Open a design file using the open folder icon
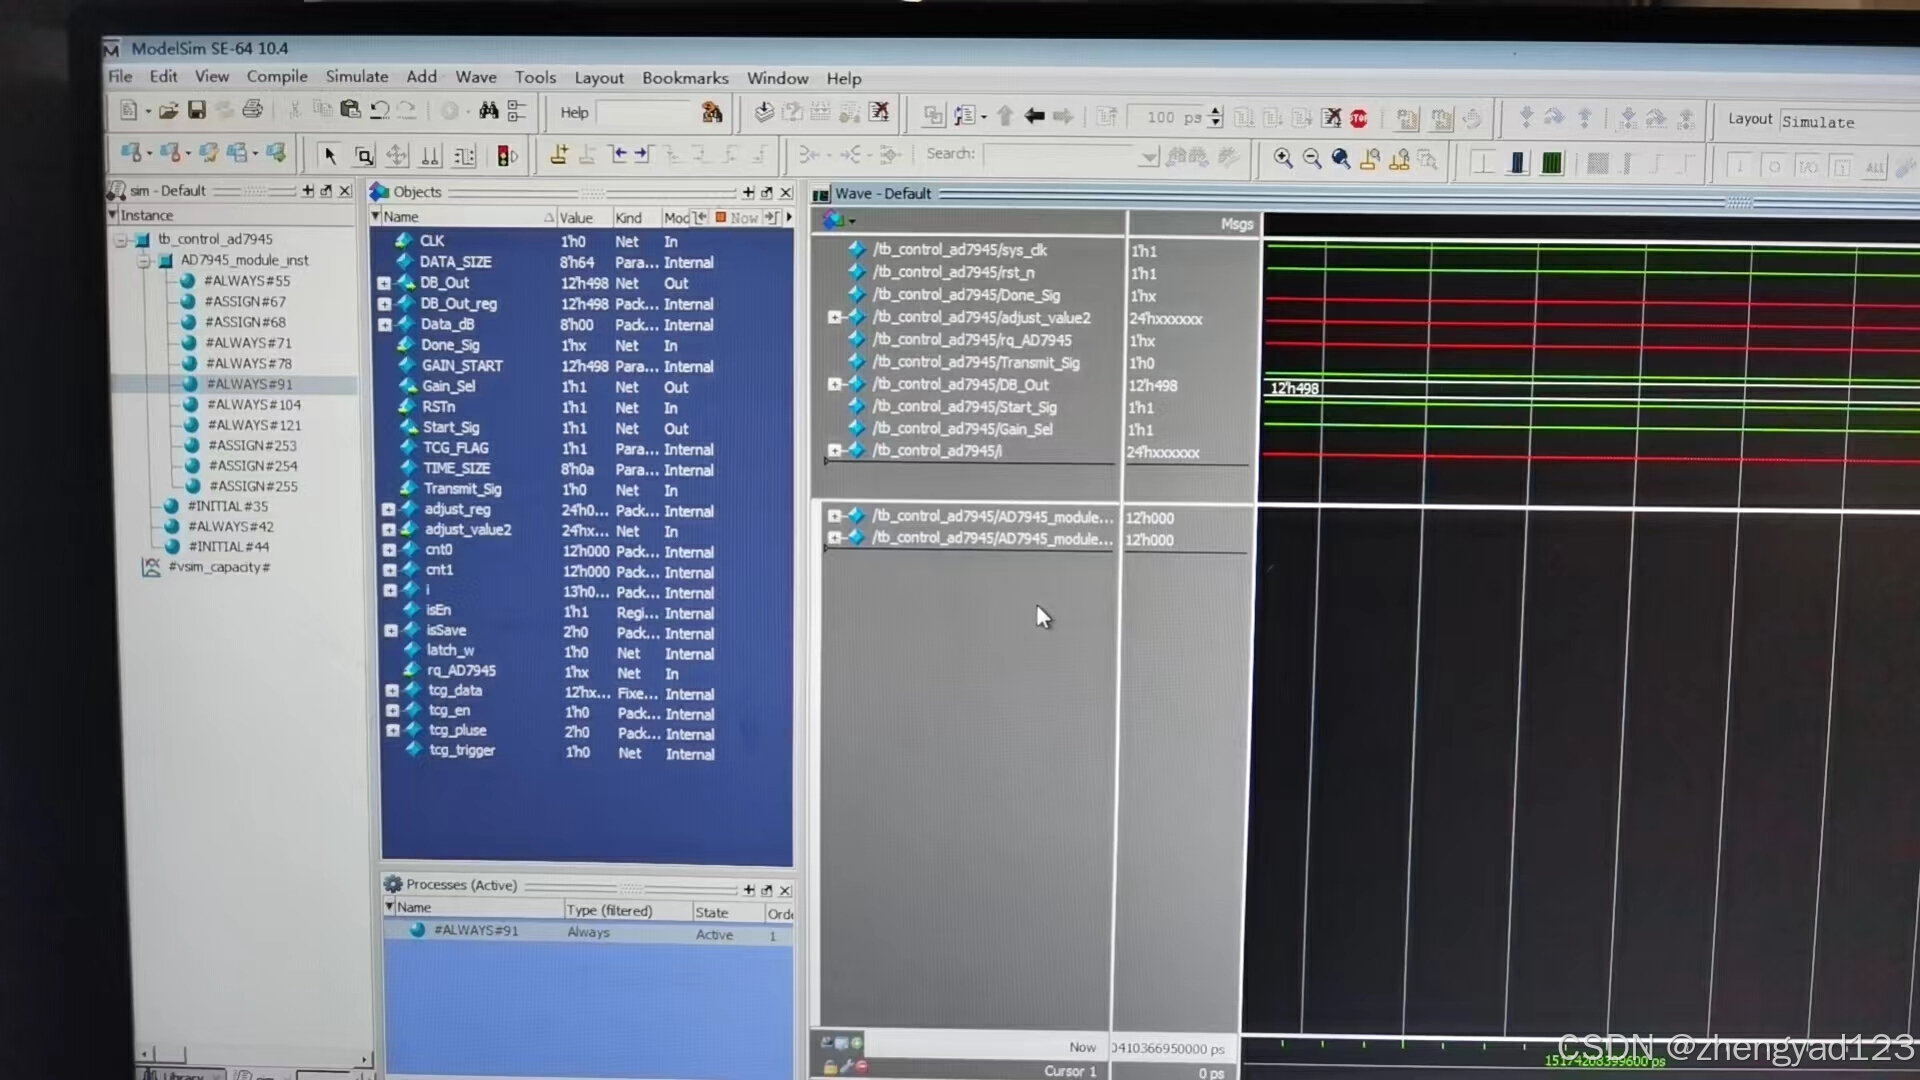 [x=168, y=110]
